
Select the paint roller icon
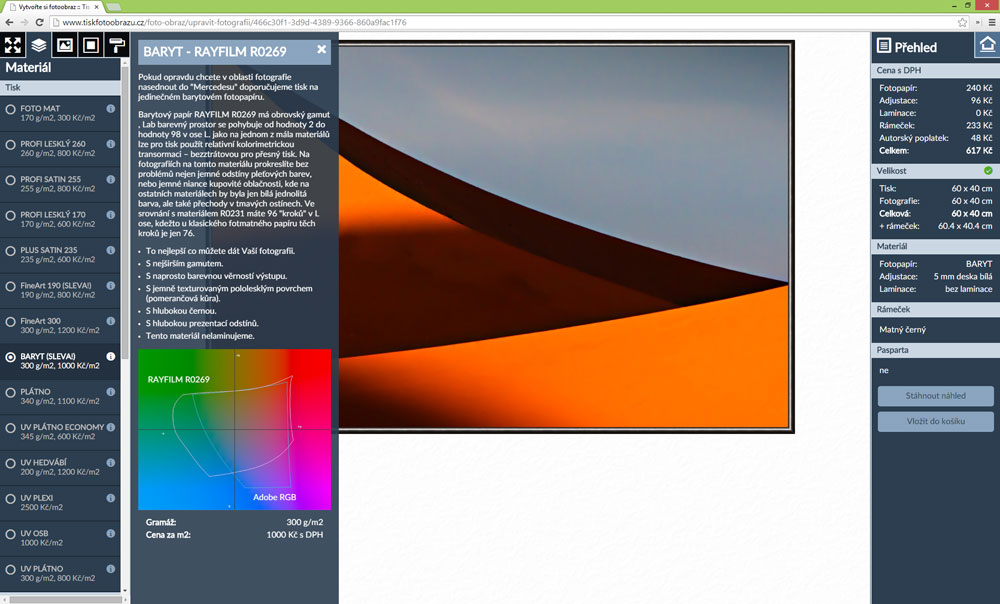[x=117, y=45]
